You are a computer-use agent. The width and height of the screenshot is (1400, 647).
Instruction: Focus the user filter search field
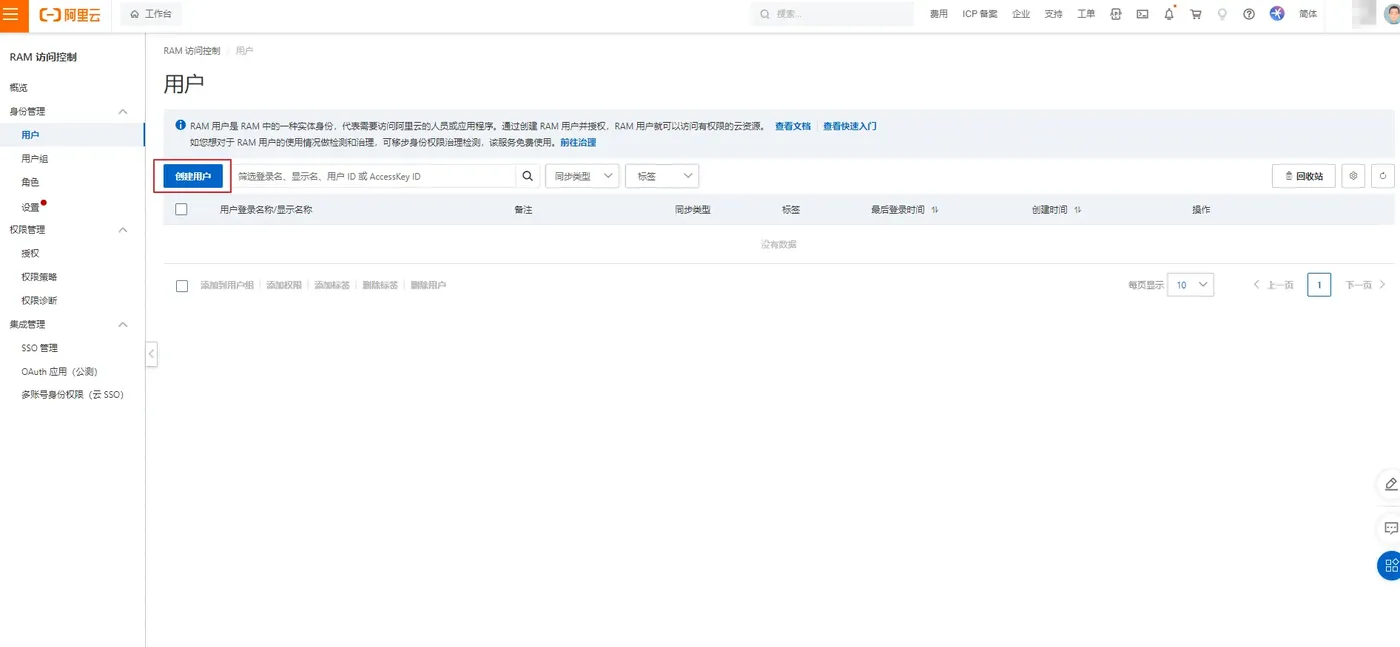(x=373, y=176)
